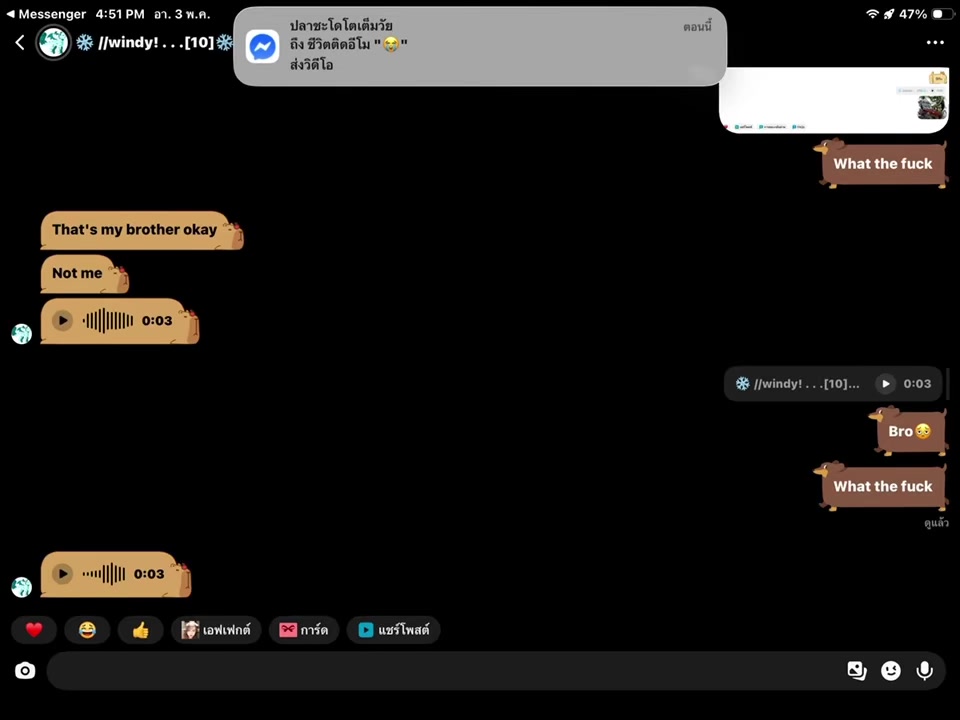
Task: Tap the 4:51 PM clock in status bar
Action: 120,13
